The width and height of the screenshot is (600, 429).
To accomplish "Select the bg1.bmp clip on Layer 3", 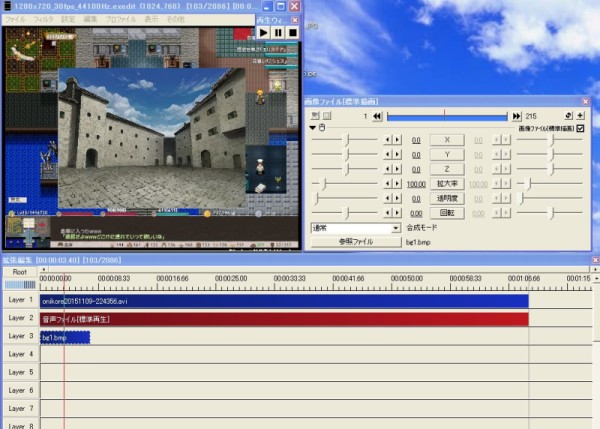I will coord(65,338).
